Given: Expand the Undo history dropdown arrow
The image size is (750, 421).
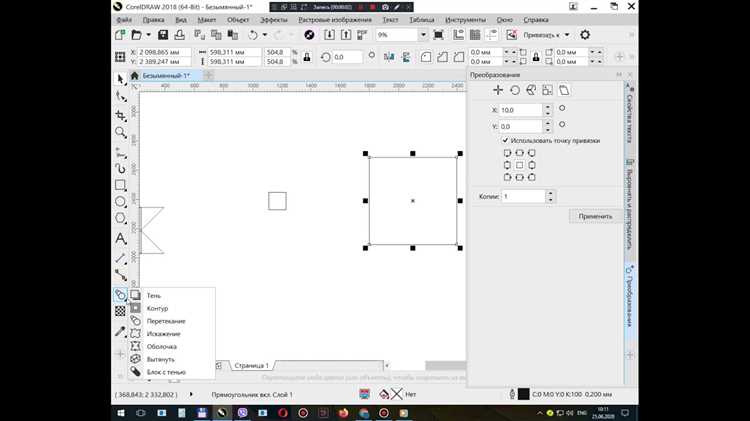Looking at the screenshot, I should 265,35.
